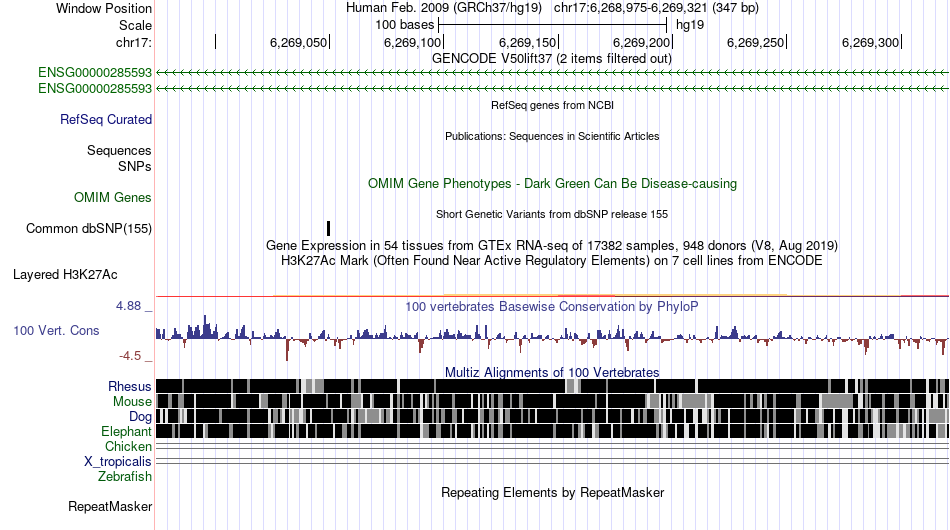
Task: Select the Mouse alignment row label
Action: pyautogui.click(x=132, y=402)
